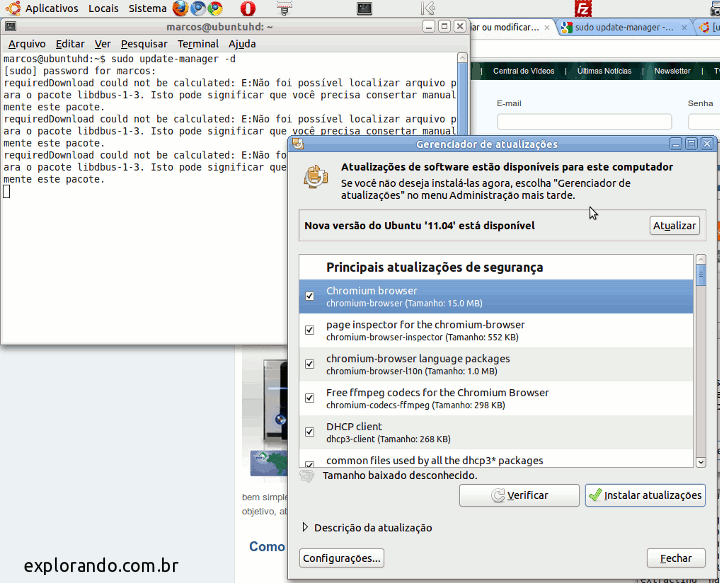Click the update manager title bar icon
This screenshot has height=583, width=720.
[x=298, y=144]
